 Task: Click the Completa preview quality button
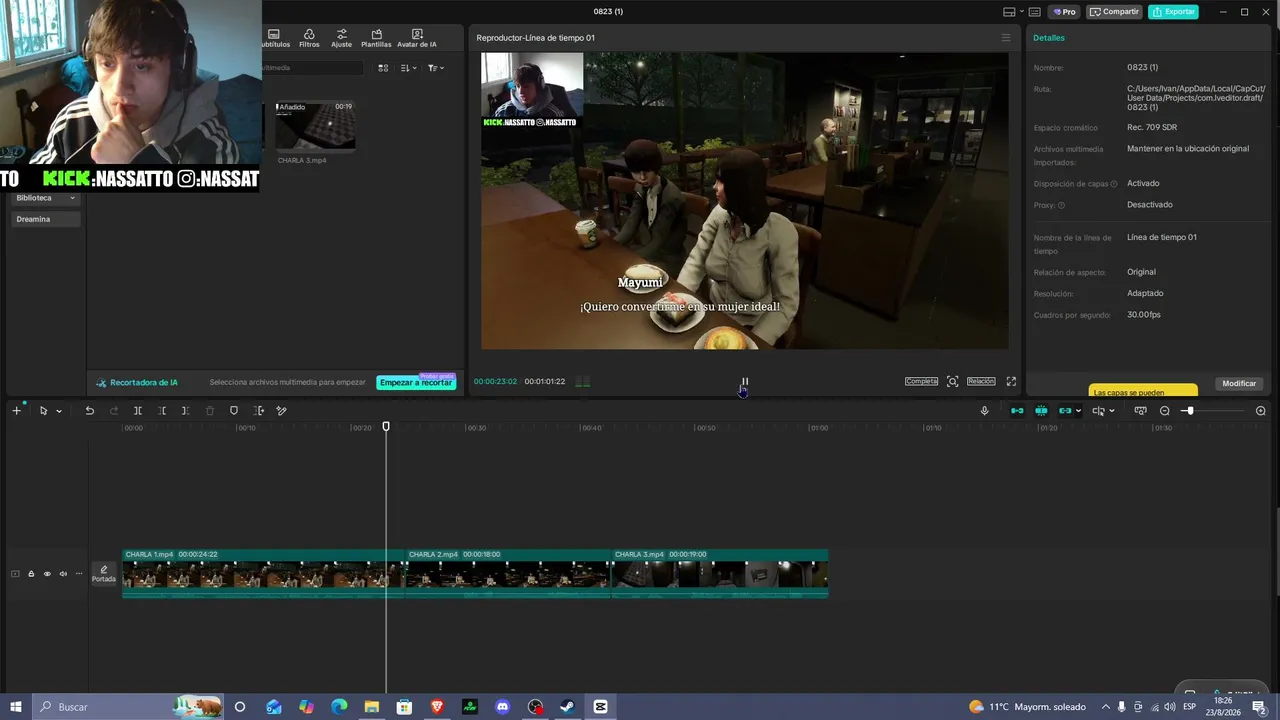(921, 382)
